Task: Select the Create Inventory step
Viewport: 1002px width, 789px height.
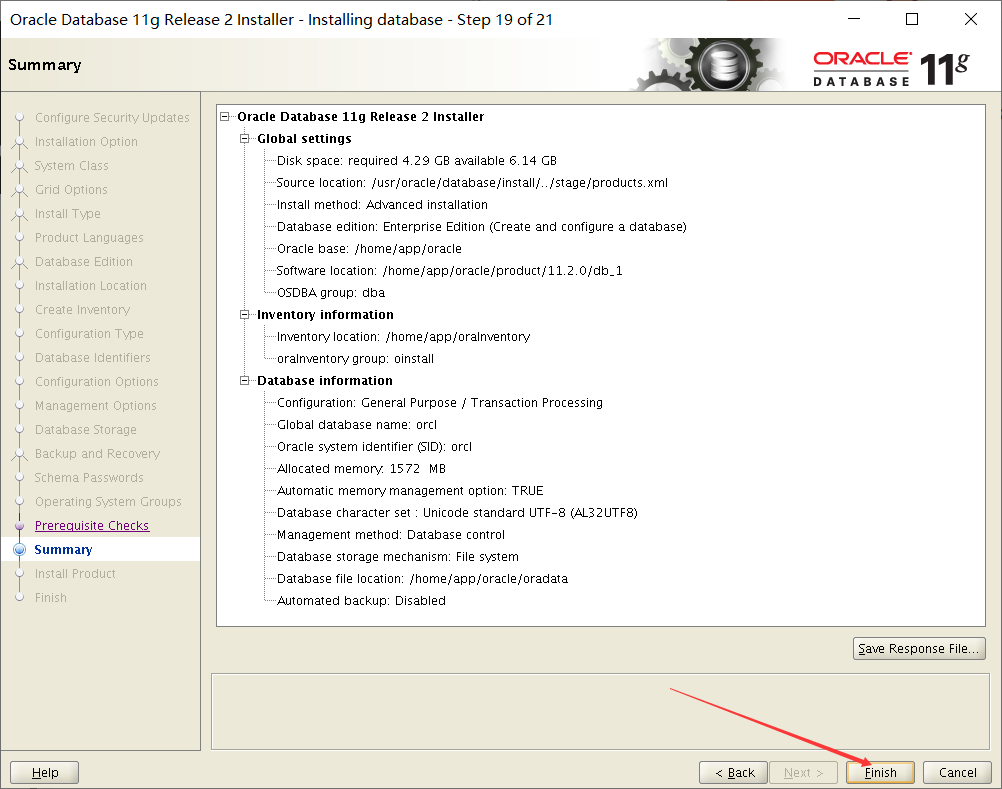Action: tap(82, 309)
